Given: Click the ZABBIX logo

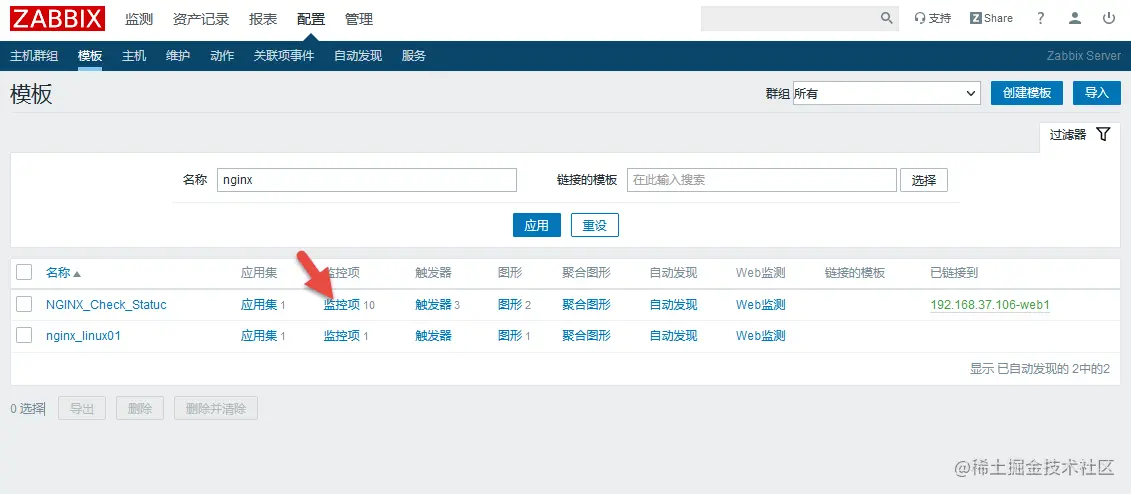Looking at the screenshot, I should click(58, 19).
